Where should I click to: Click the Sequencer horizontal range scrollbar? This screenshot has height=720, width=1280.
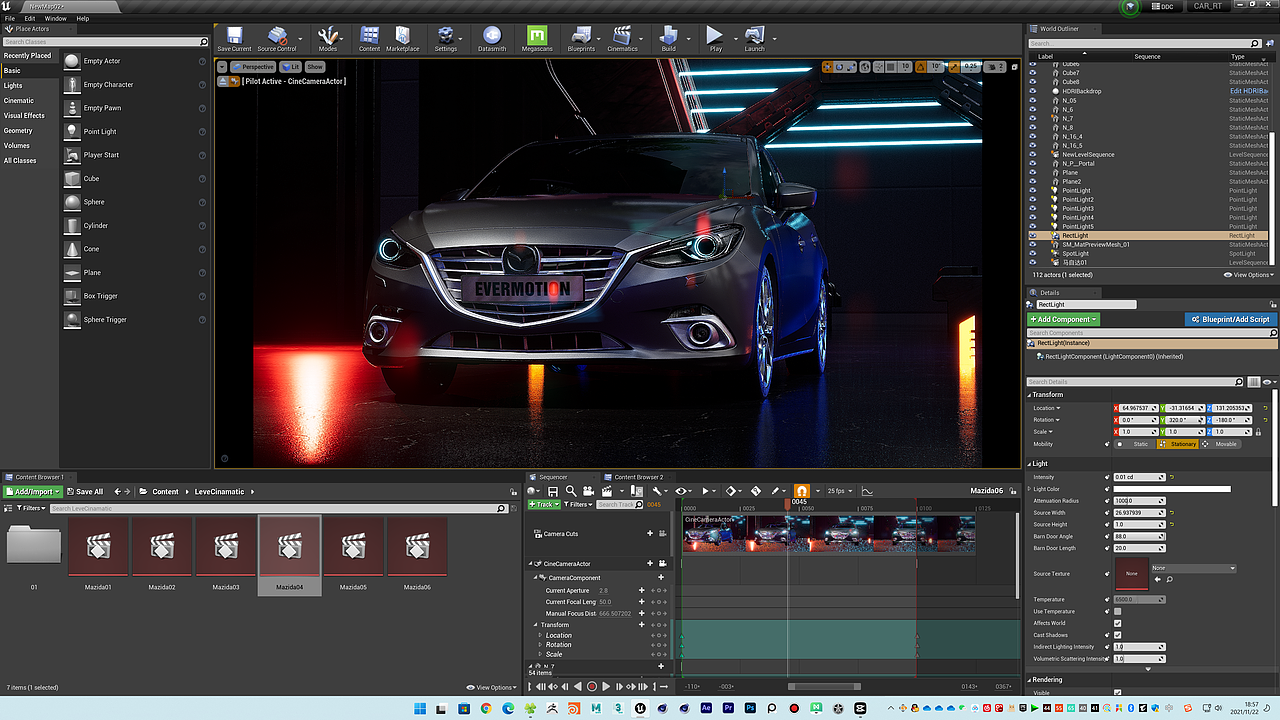tap(824, 687)
